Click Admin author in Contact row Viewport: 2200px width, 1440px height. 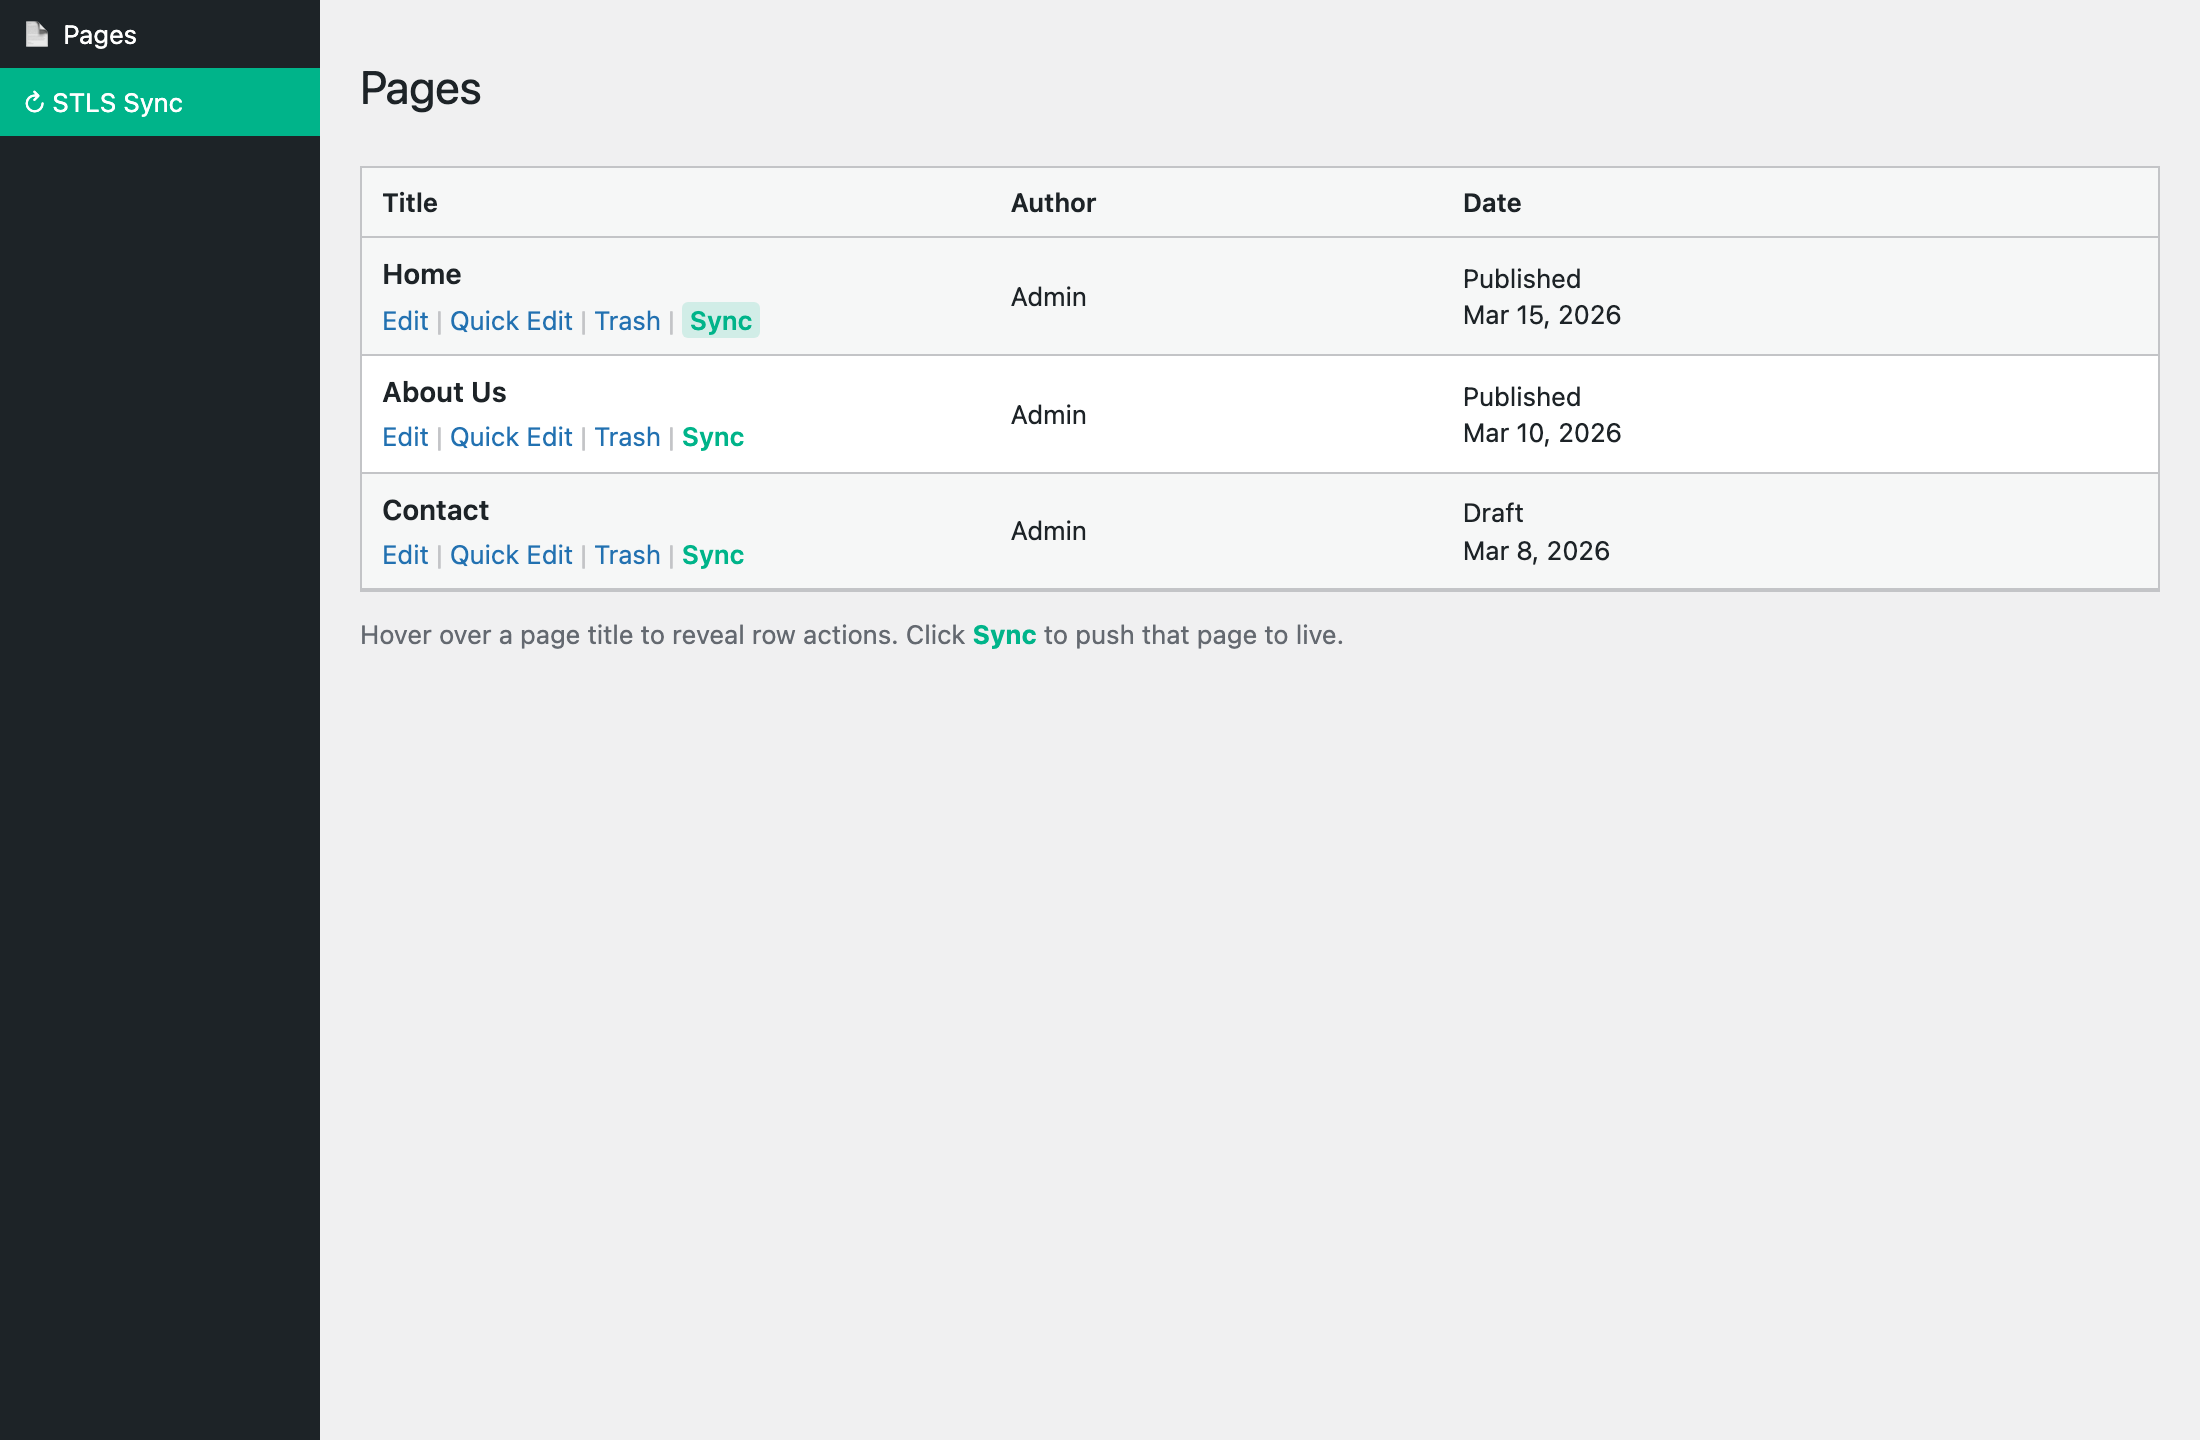(x=1048, y=531)
